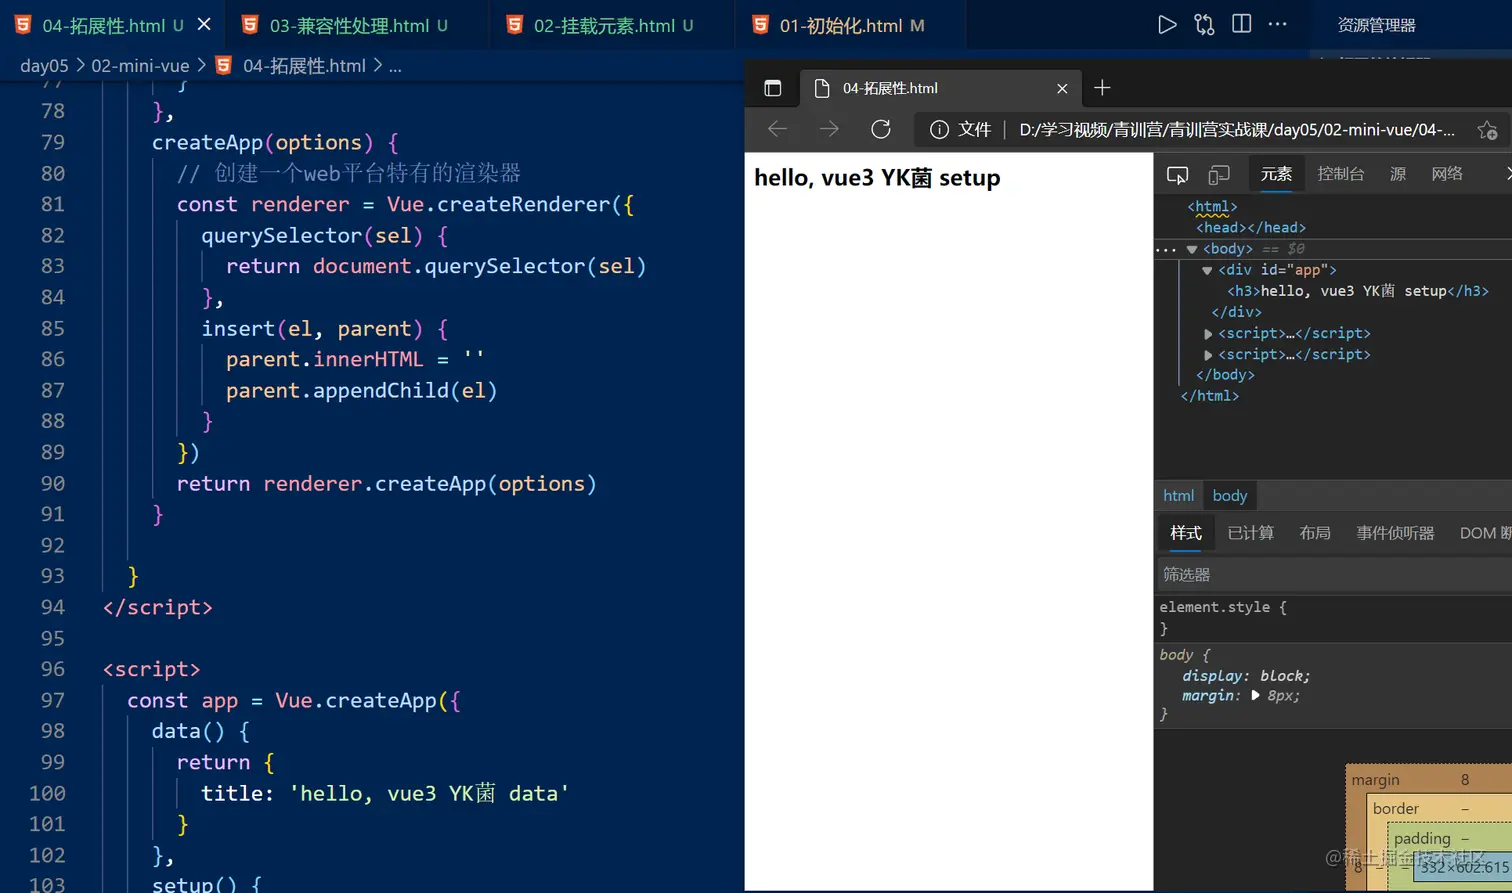This screenshot has width=1512, height=893.
Task: Run the code with the play icon
Action: click(1166, 25)
